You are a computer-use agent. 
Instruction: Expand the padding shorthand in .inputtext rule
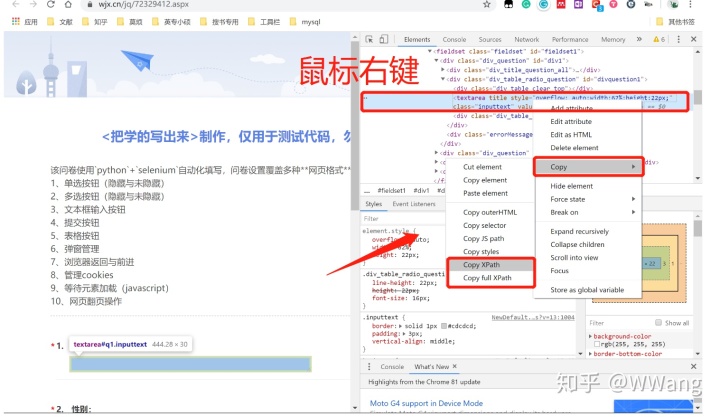click(404, 333)
